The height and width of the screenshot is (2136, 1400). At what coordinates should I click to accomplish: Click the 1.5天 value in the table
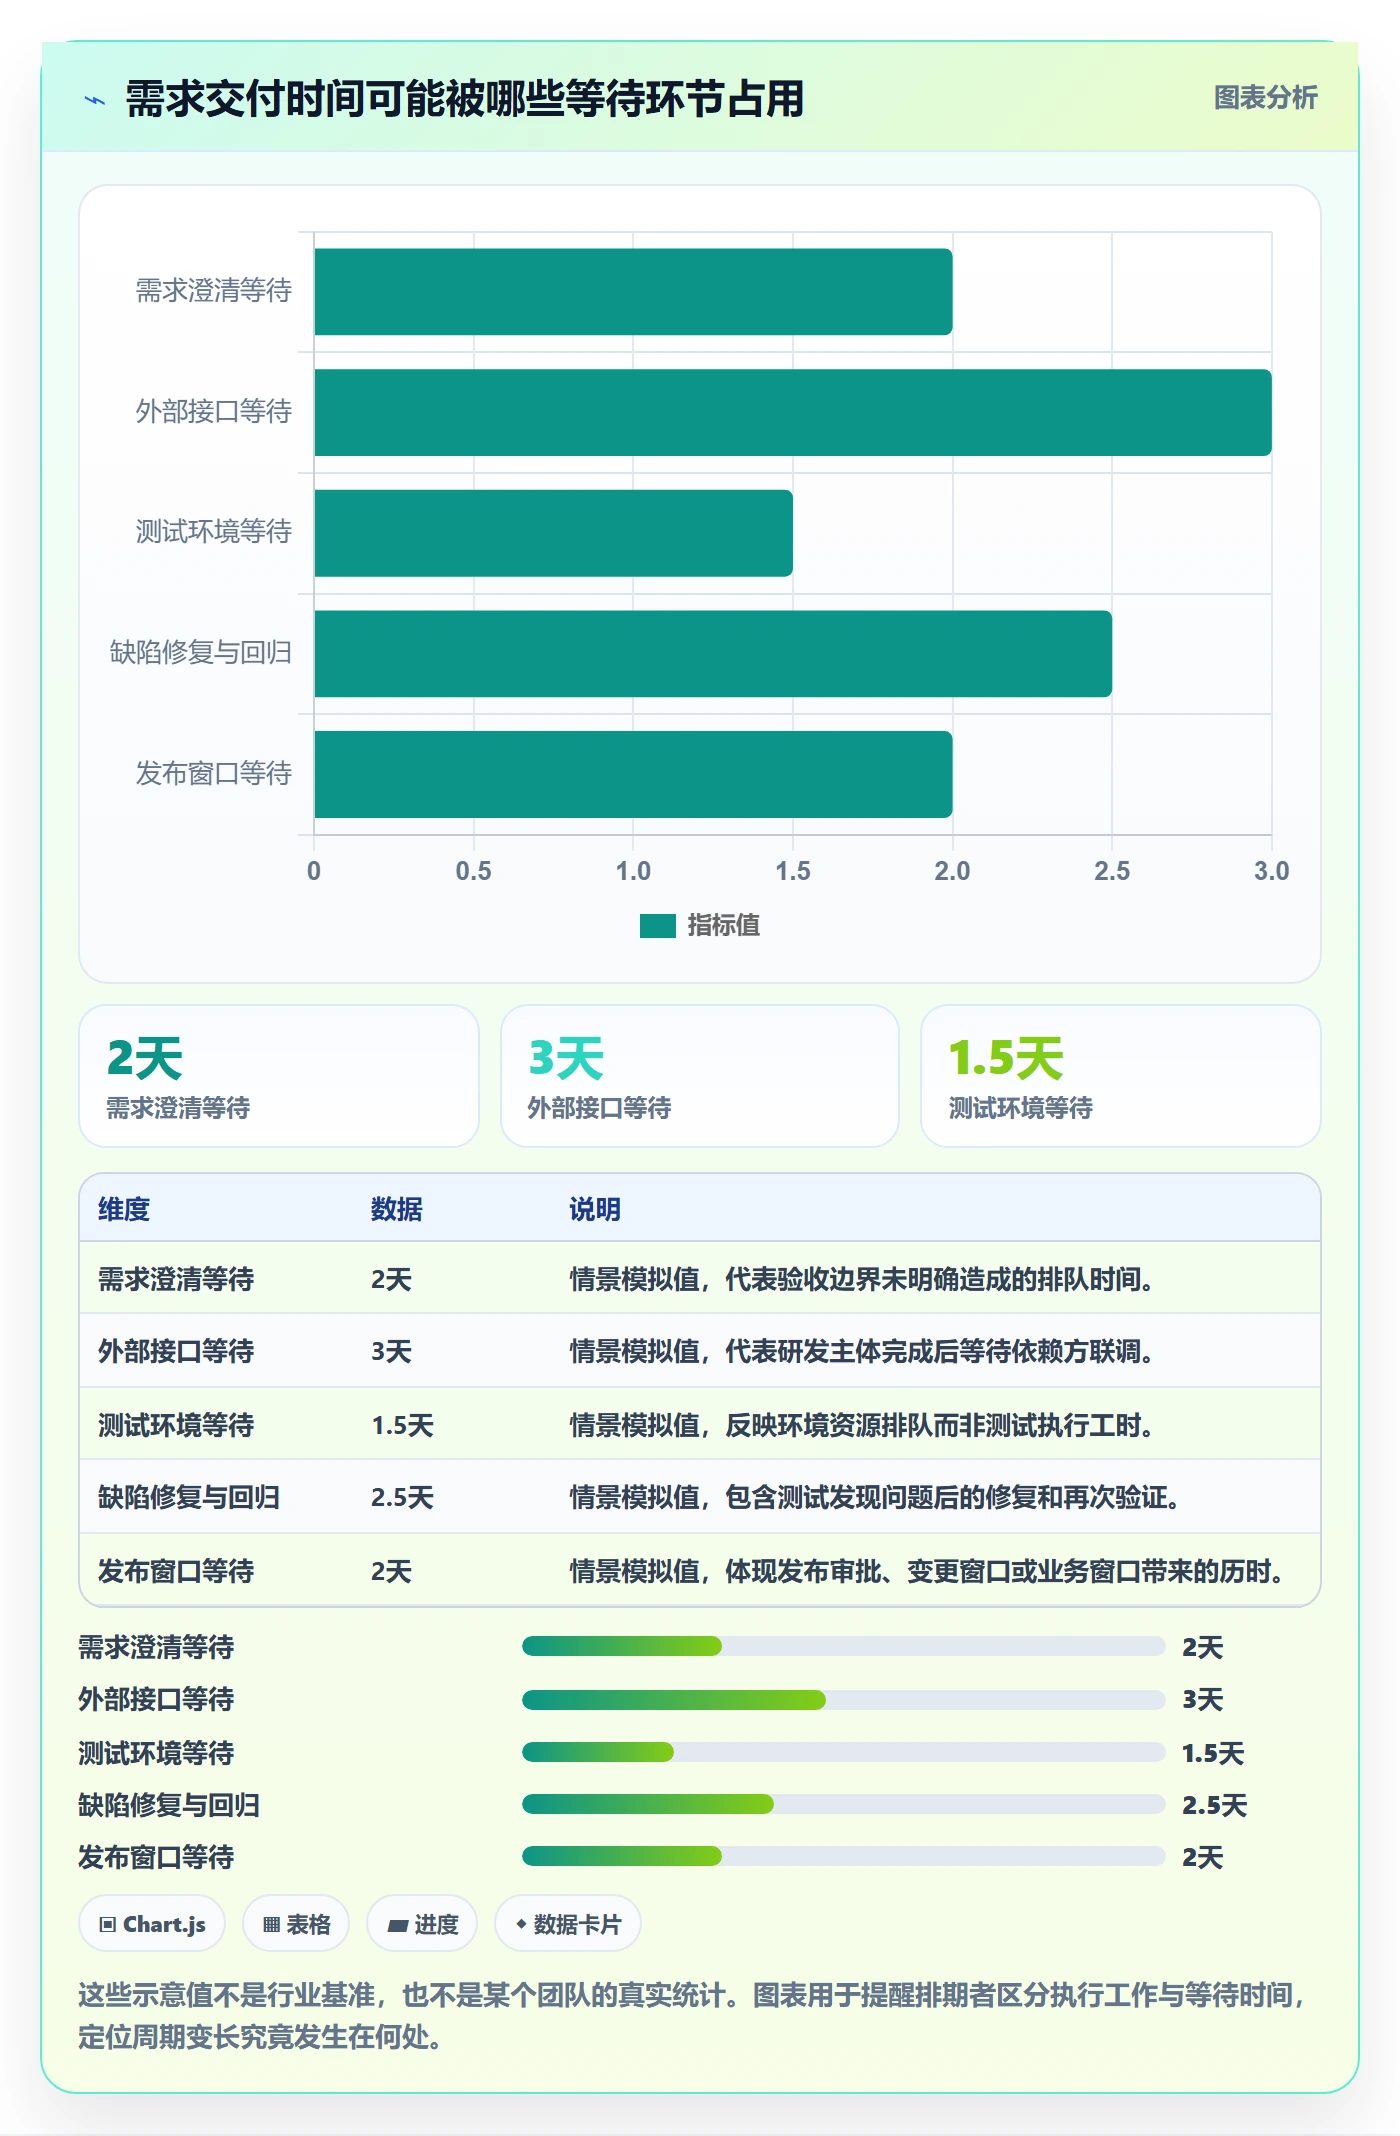pos(402,1425)
